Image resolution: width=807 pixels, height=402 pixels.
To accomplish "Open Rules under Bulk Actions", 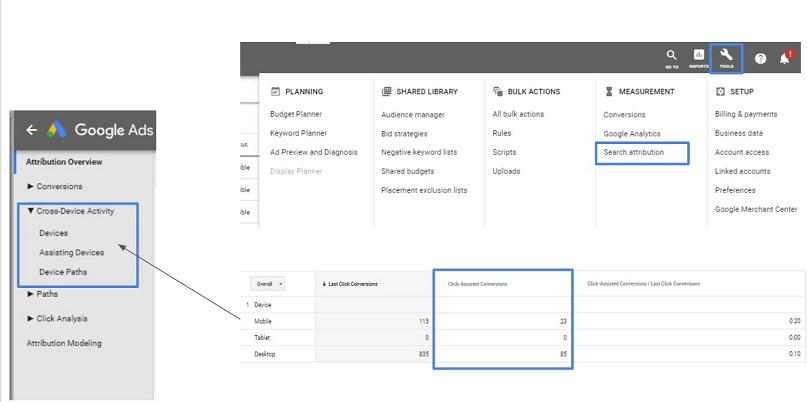I will point(502,133).
